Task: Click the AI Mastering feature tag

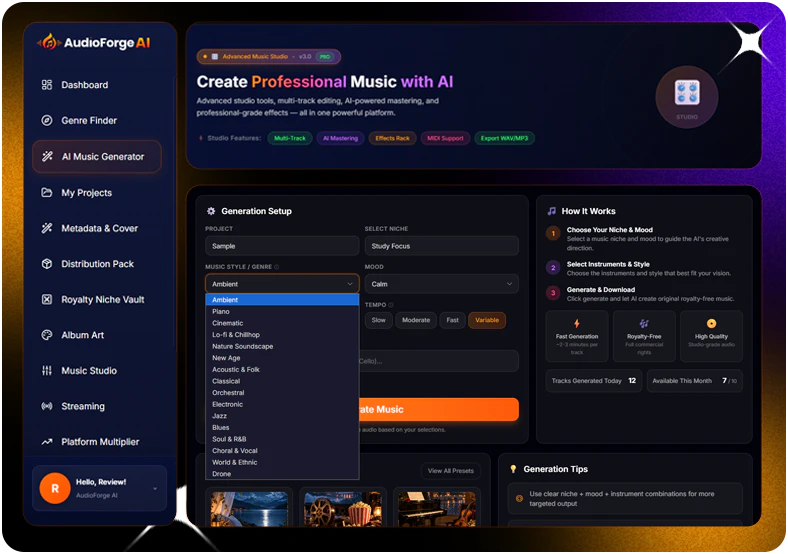Action: tap(340, 138)
